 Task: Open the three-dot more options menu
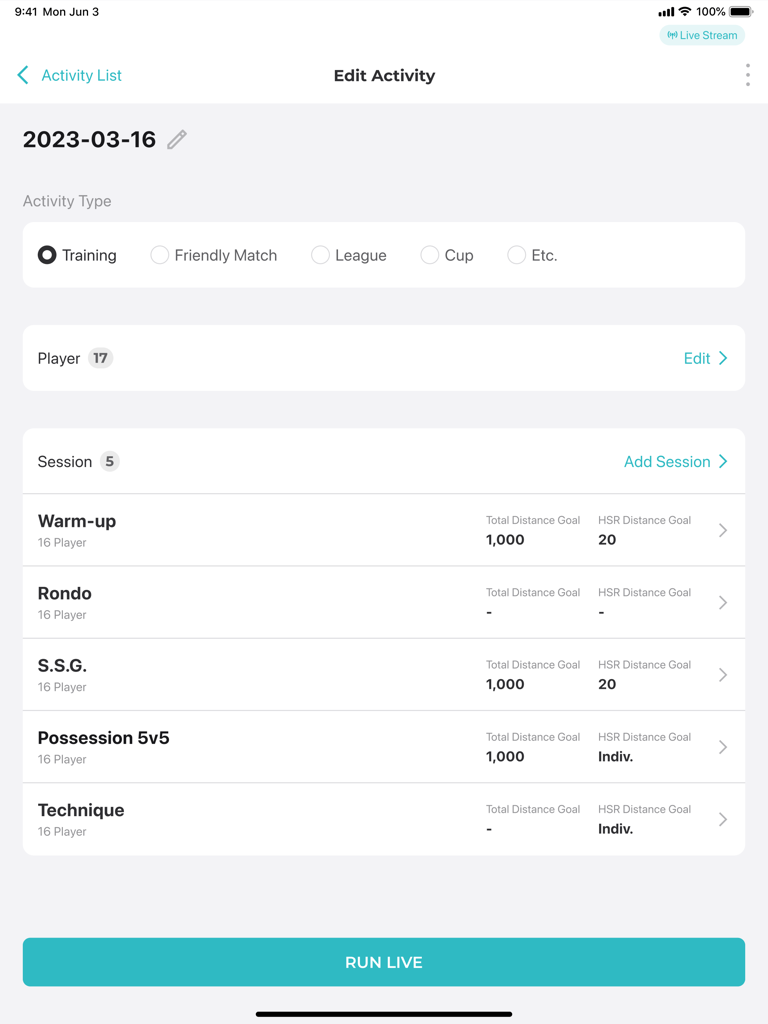click(x=747, y=75)
